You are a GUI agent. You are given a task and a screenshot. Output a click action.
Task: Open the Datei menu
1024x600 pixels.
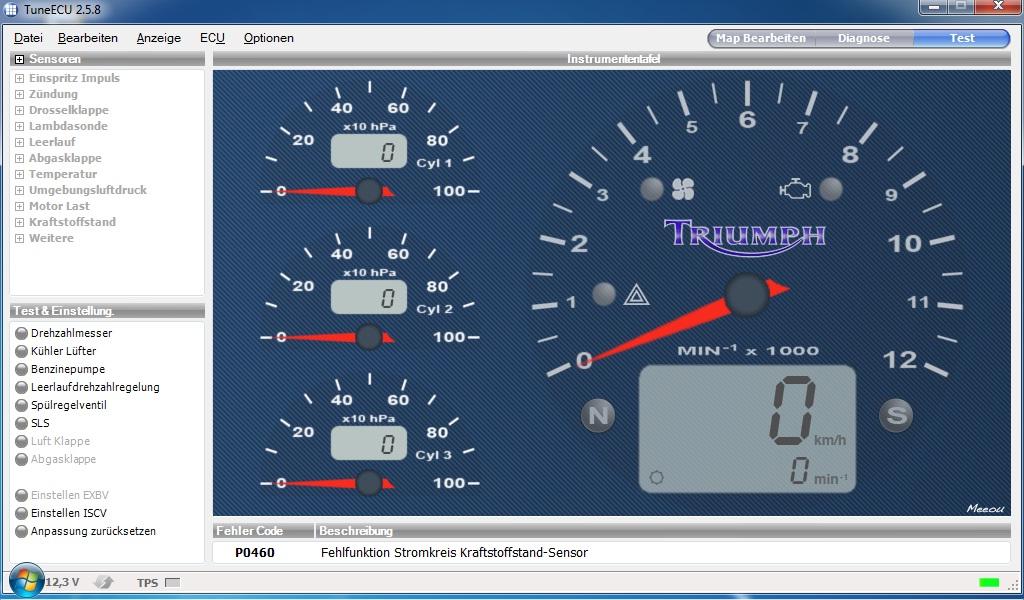pos(28,38)
